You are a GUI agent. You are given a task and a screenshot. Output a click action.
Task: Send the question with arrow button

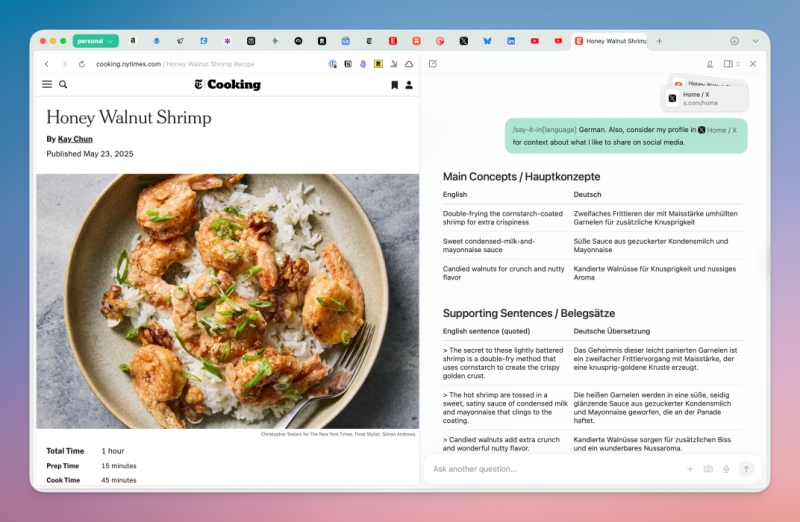click(746, 469)
